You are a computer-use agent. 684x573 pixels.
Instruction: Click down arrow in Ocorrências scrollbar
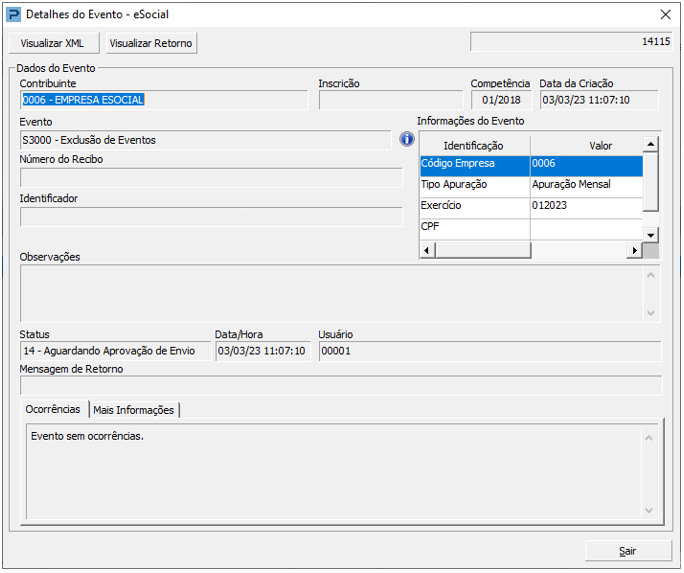tap(649, 511)
